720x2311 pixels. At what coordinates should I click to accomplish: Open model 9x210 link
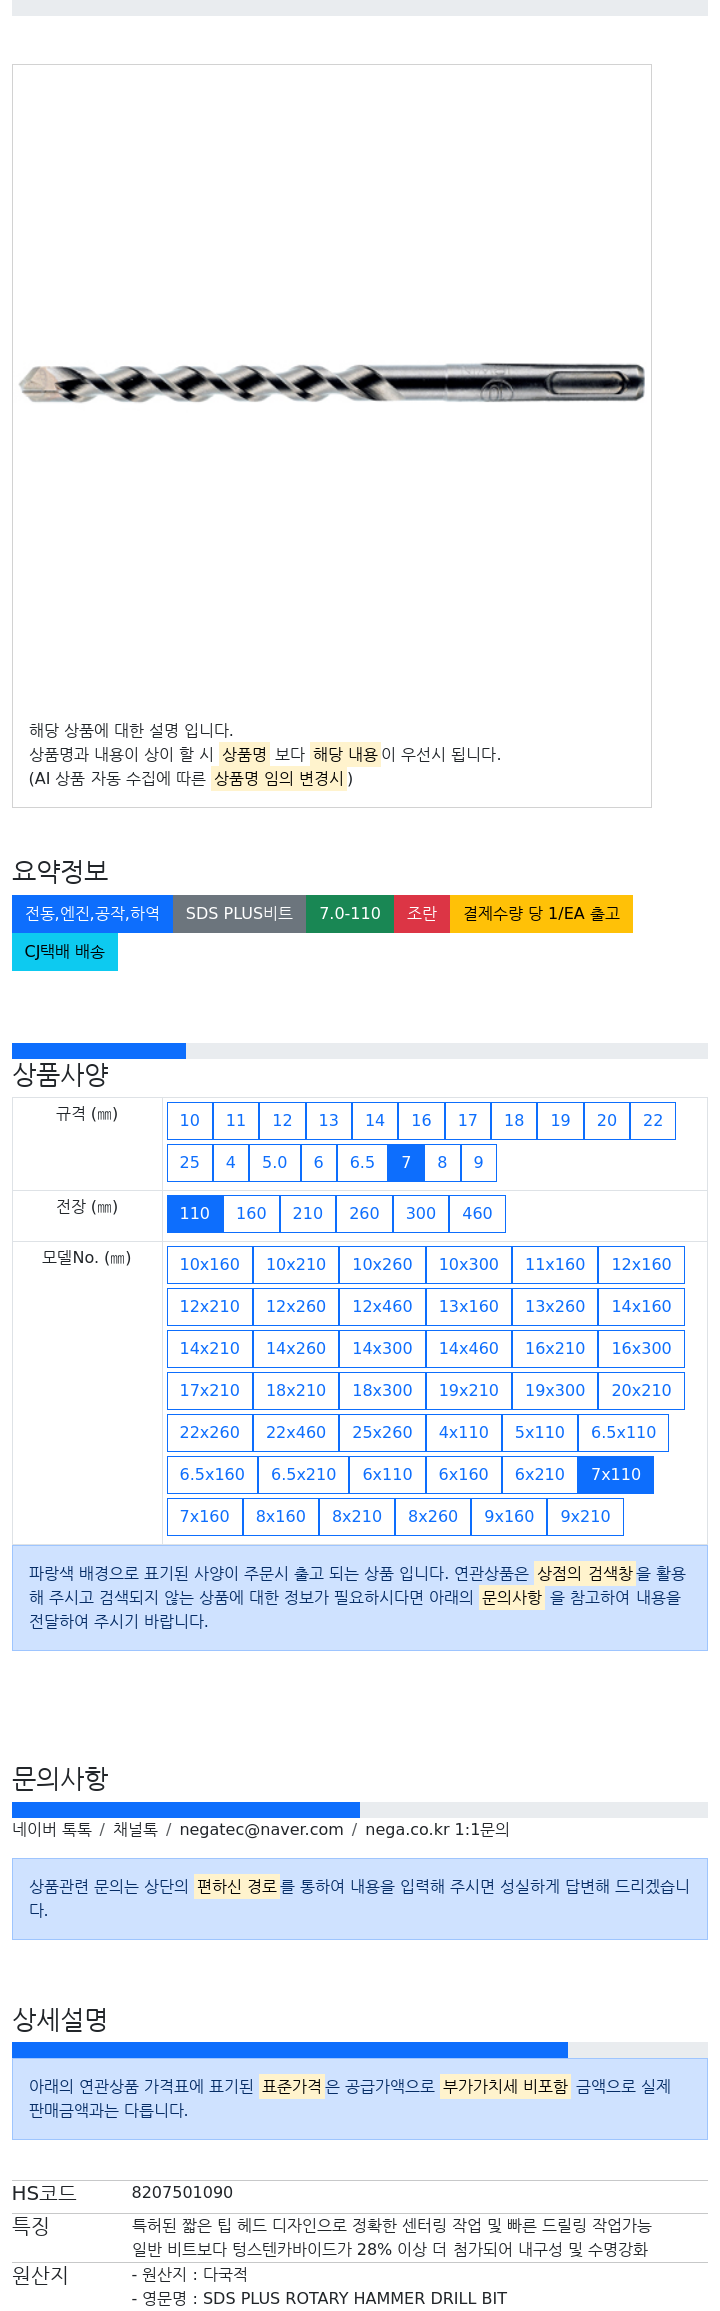coord(586,1517)
